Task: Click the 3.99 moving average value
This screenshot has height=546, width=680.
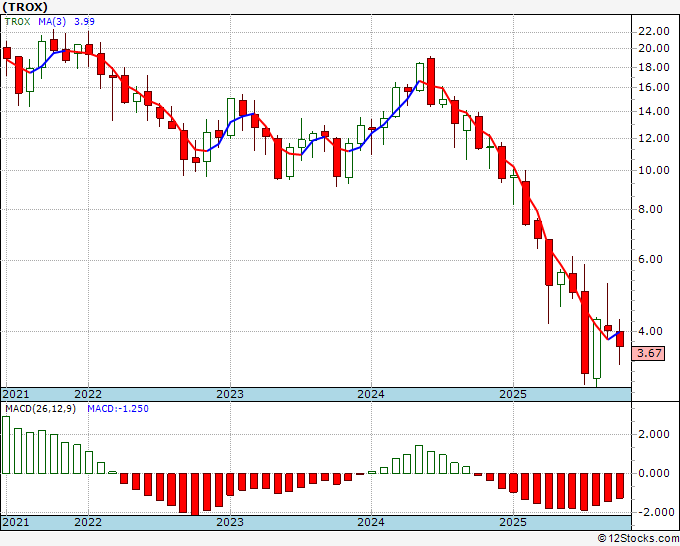Action: (x=84, y=22)
